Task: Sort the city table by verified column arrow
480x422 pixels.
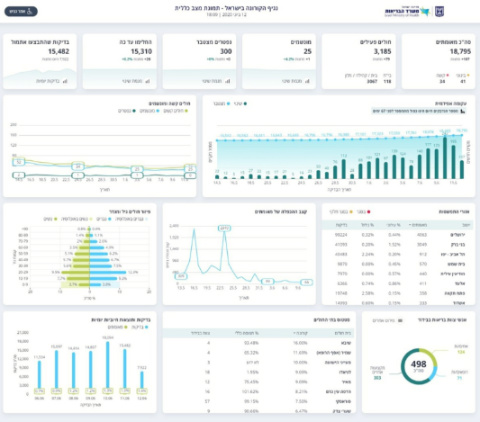Action: [410, 225]
